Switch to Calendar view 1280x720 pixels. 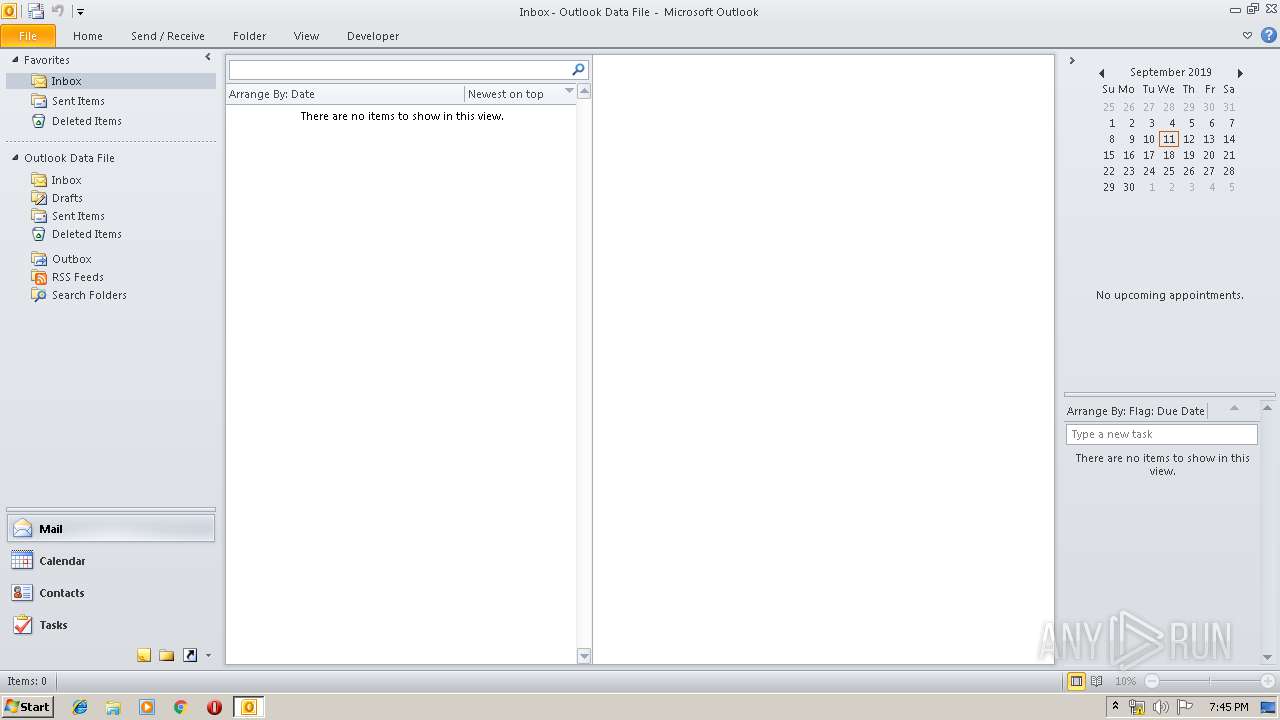coord(111,561)
